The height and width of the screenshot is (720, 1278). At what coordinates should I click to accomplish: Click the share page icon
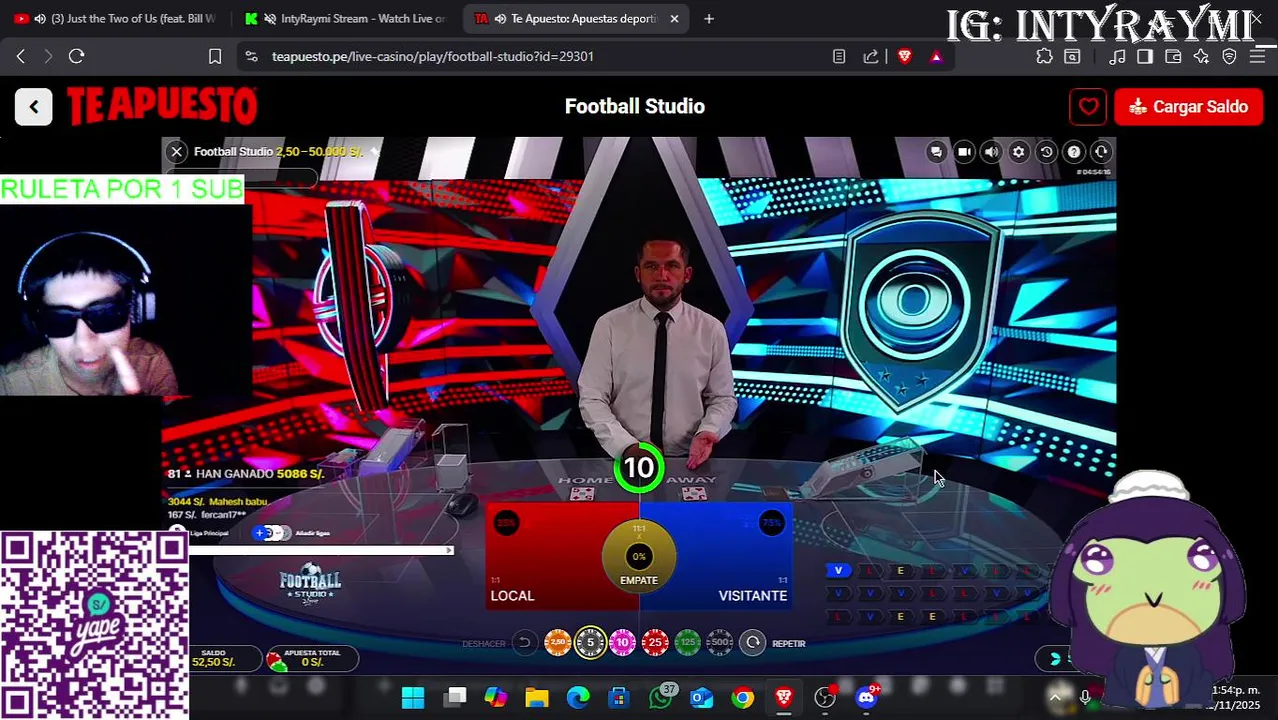(871, 57)
